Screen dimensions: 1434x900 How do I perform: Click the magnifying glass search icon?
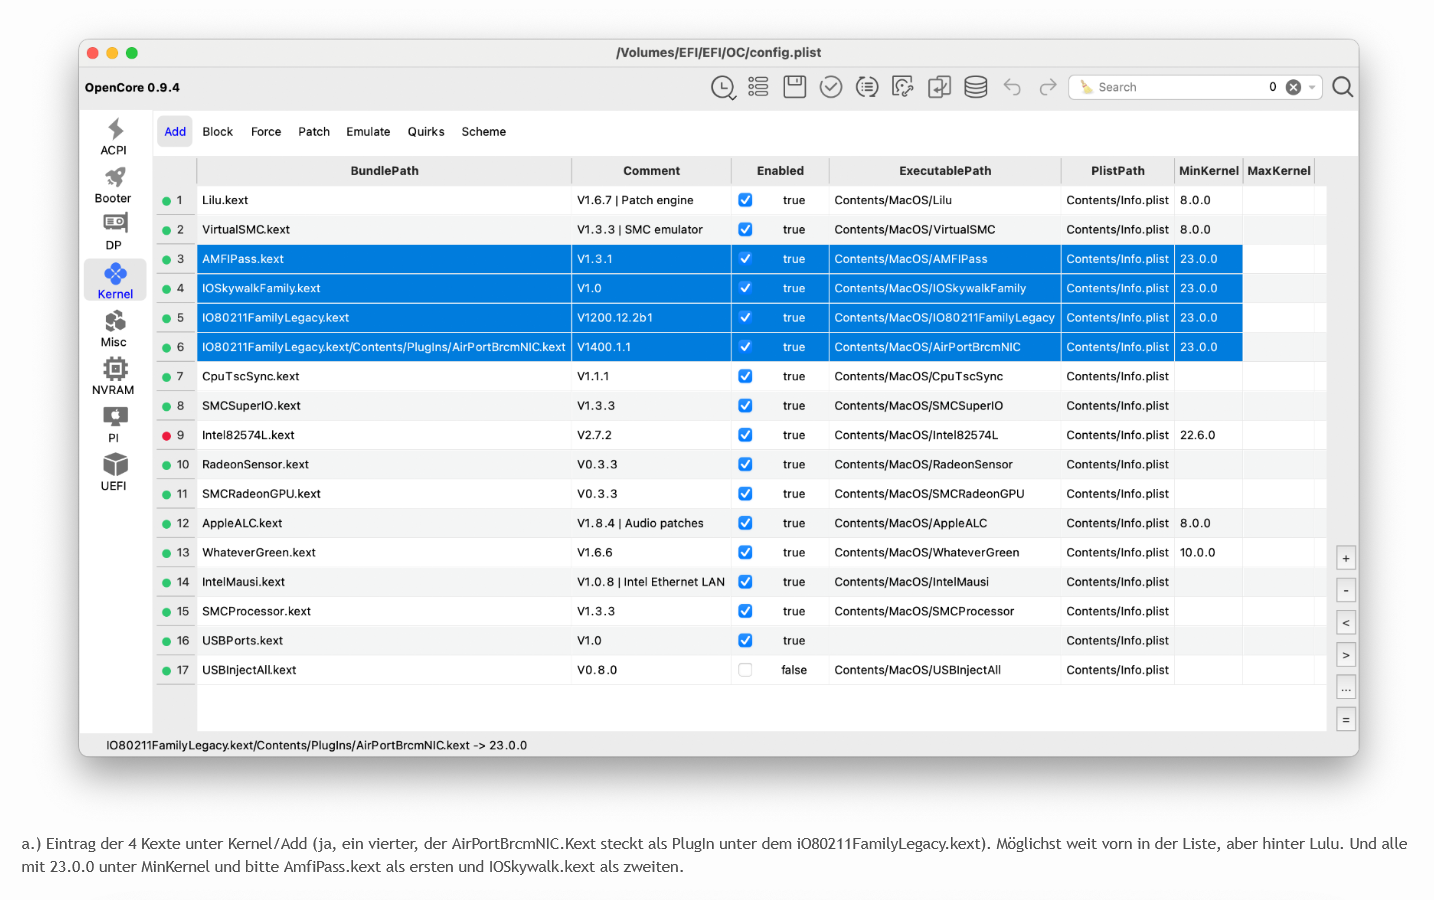1343,87
